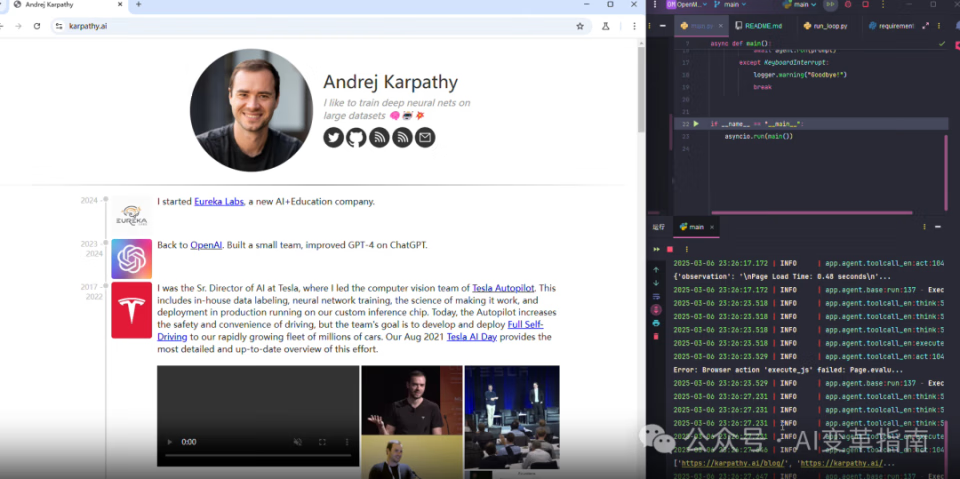Open more actions in PyCharm top toolbar

(883, 4)
